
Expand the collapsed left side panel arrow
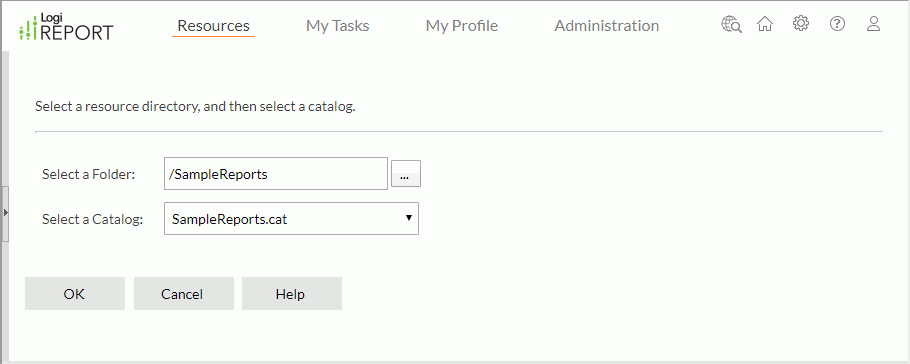(5, 213)
